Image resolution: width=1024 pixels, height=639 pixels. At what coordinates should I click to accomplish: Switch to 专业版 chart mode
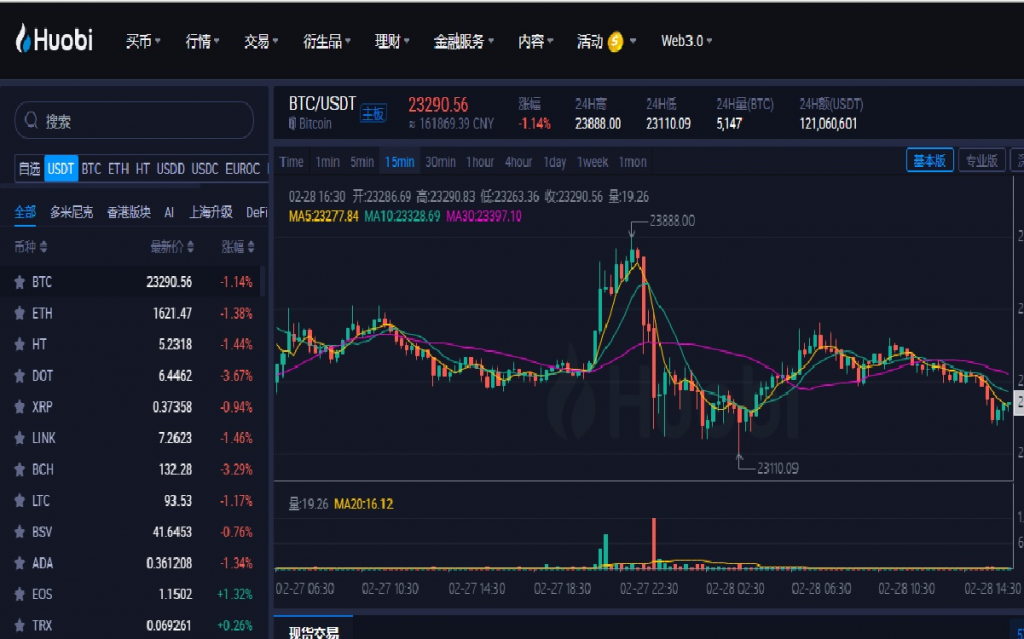(981, 160)
